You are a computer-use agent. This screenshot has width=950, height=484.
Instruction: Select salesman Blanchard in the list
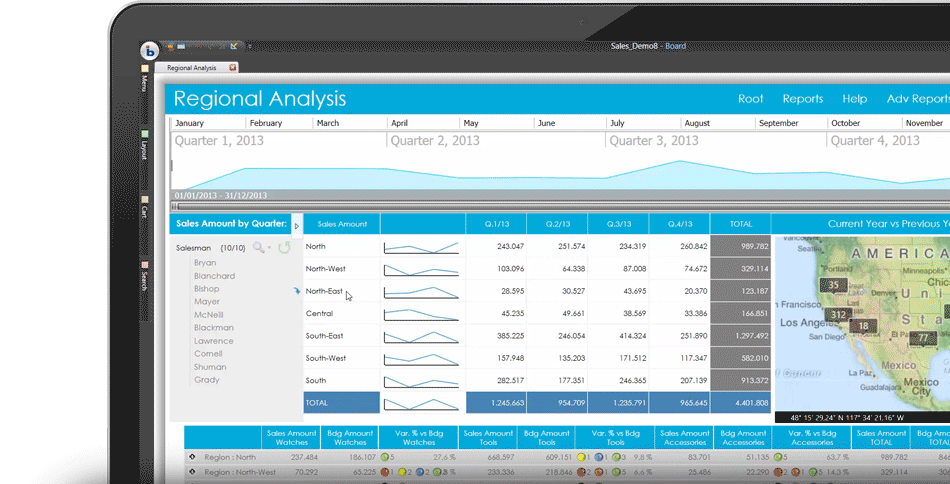pyautogui.click(x=214, y=276)
